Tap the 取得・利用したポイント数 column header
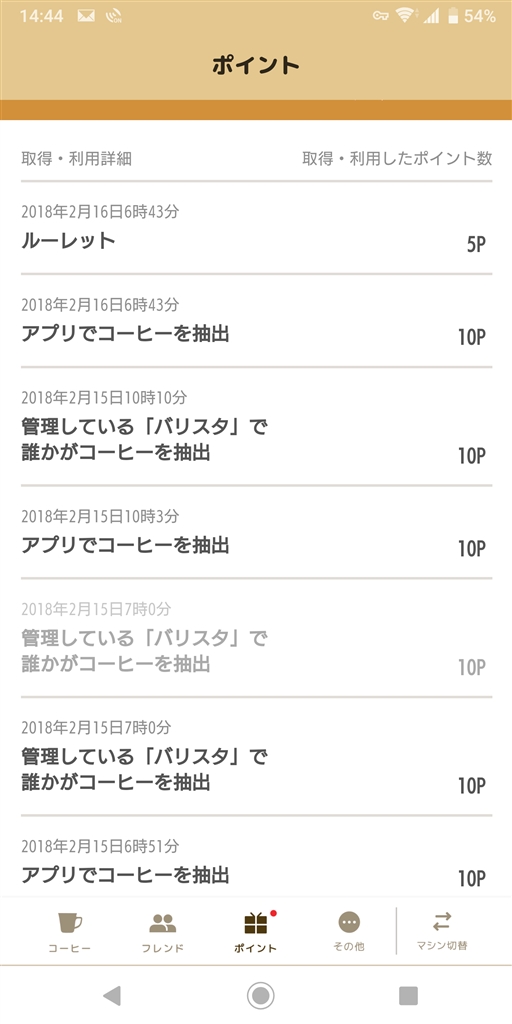The height and width of the screenshot is (1024, 512). pos(397,159)
